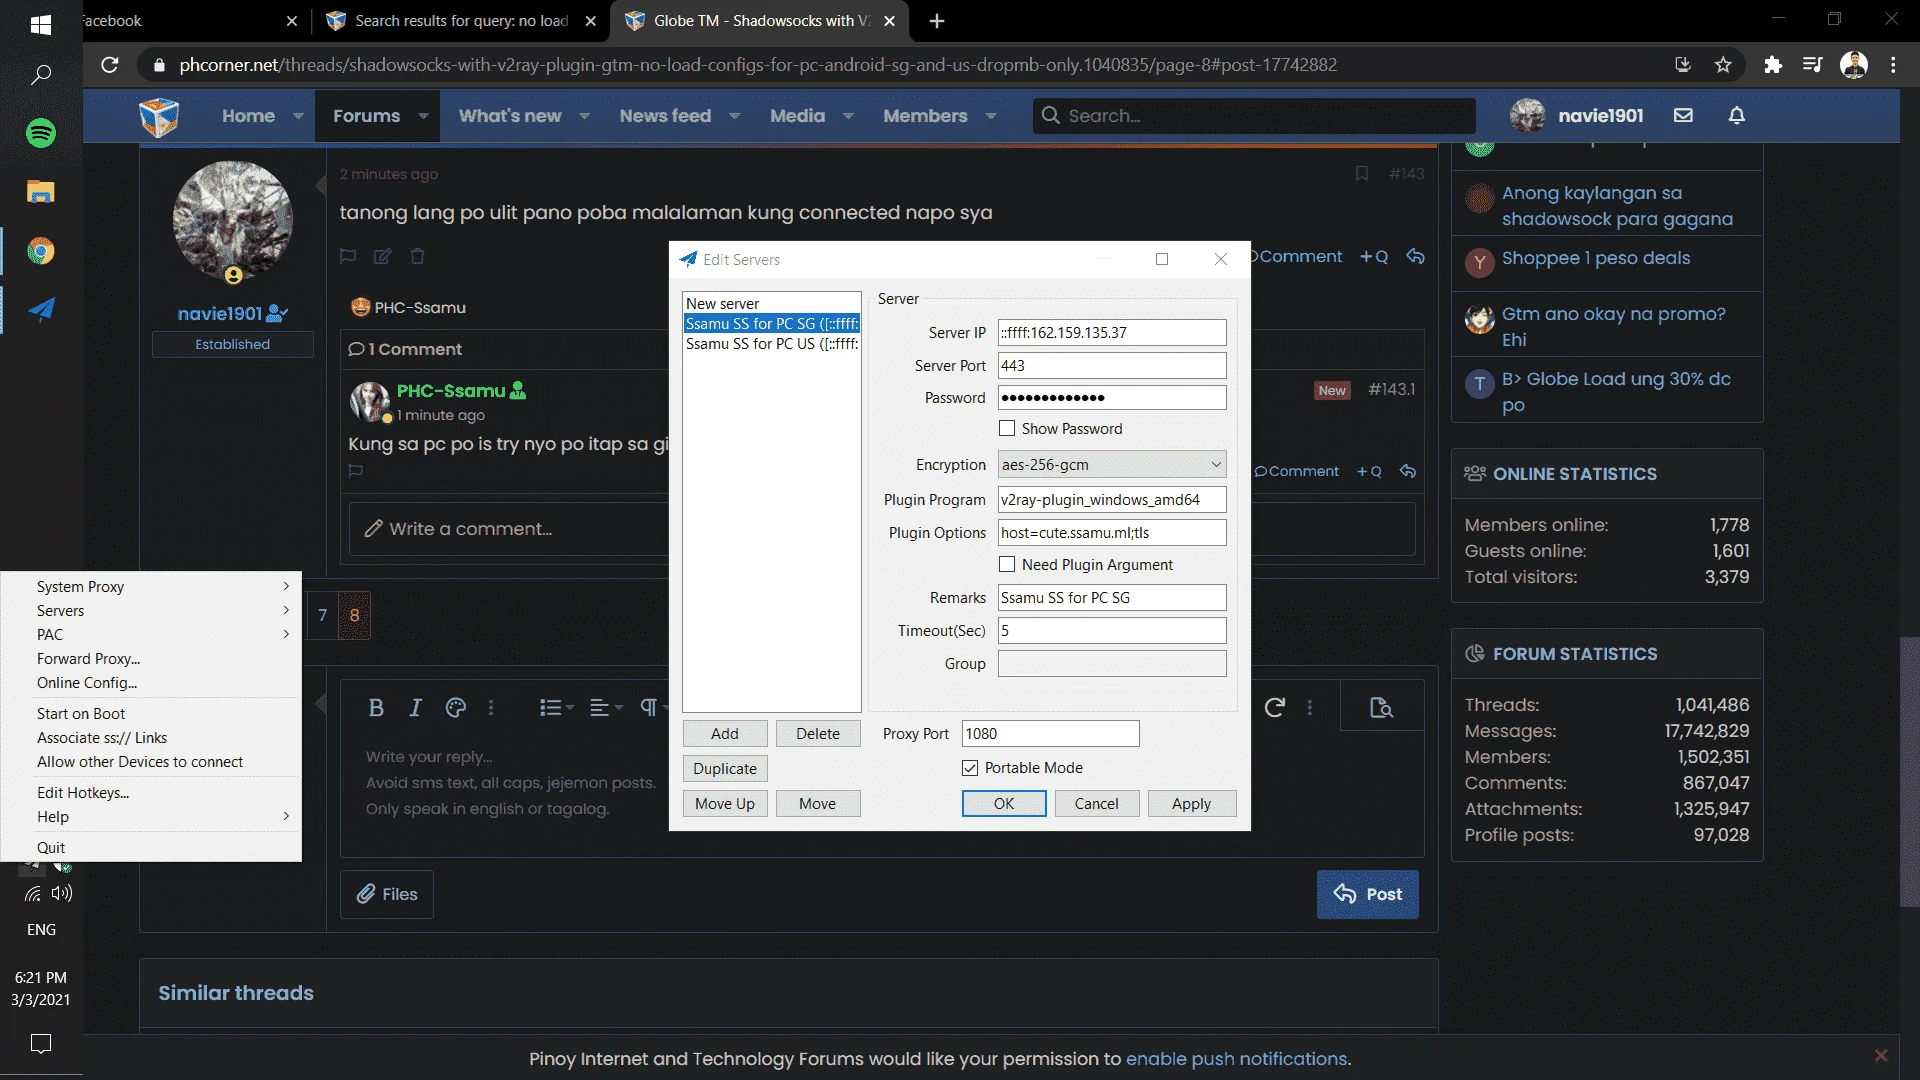The image size is (1920, 1080).
Task: Open Windows notification center icon
Action: point(41,1044)
